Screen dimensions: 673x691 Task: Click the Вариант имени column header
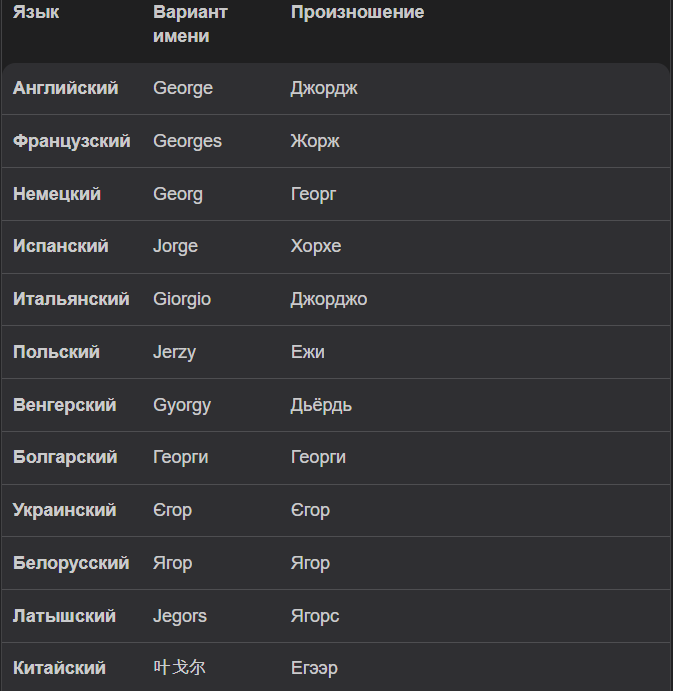click(x=190, y=24)
